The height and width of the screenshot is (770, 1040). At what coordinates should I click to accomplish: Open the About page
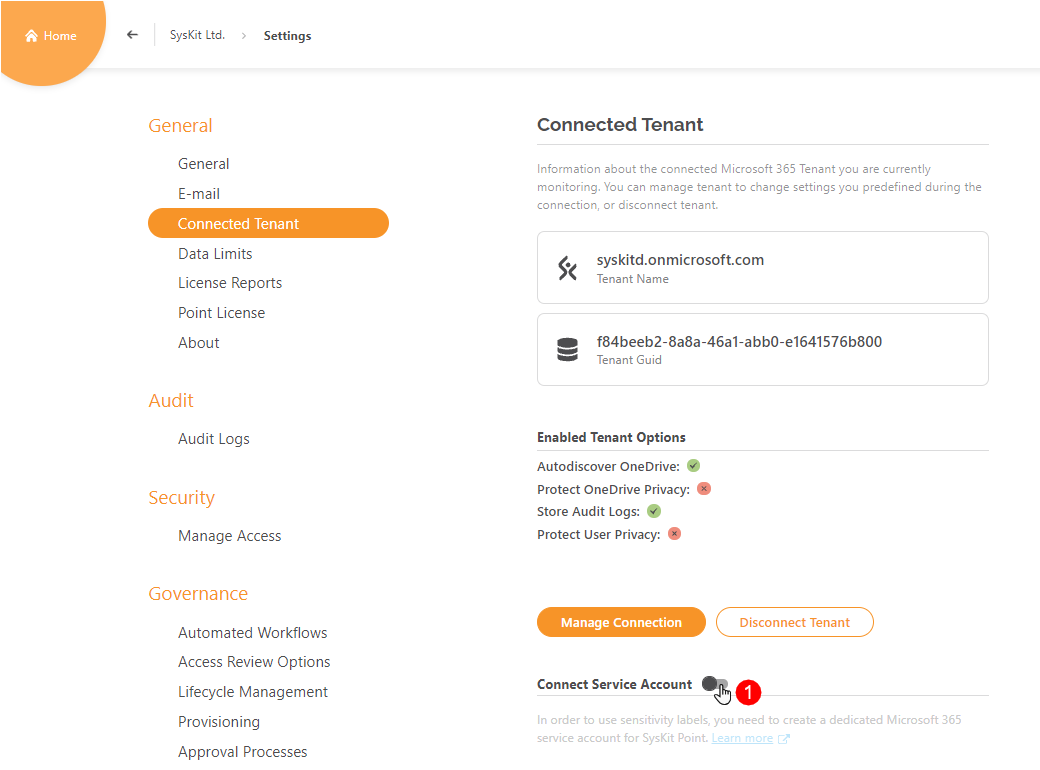click(x=198, y=343)
